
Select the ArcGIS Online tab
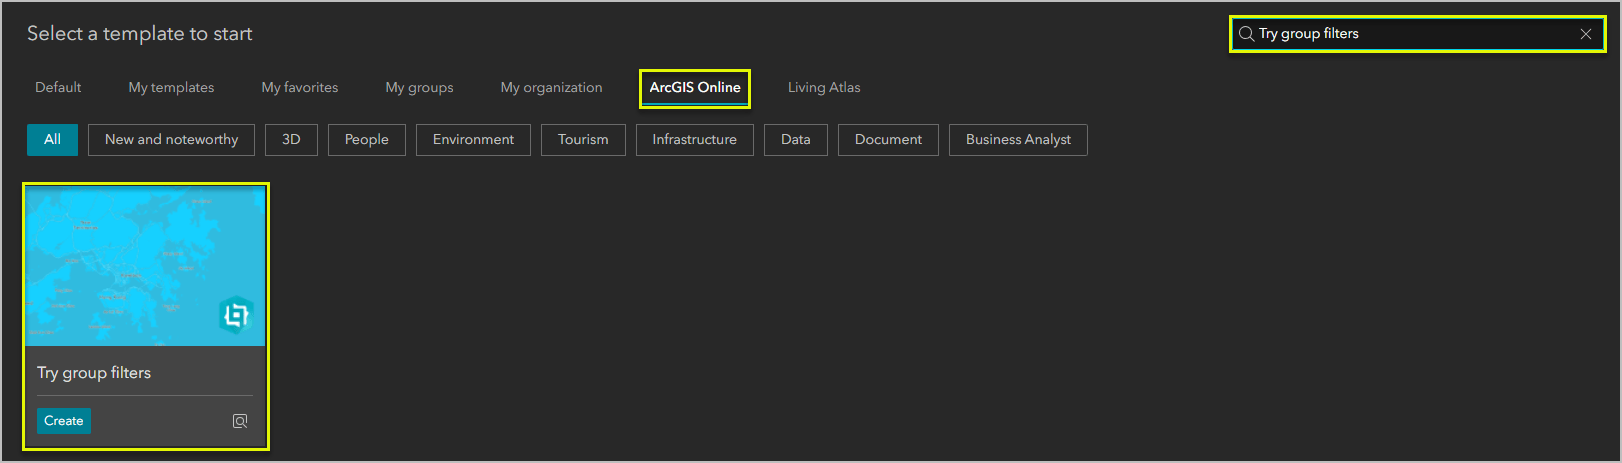695,88
